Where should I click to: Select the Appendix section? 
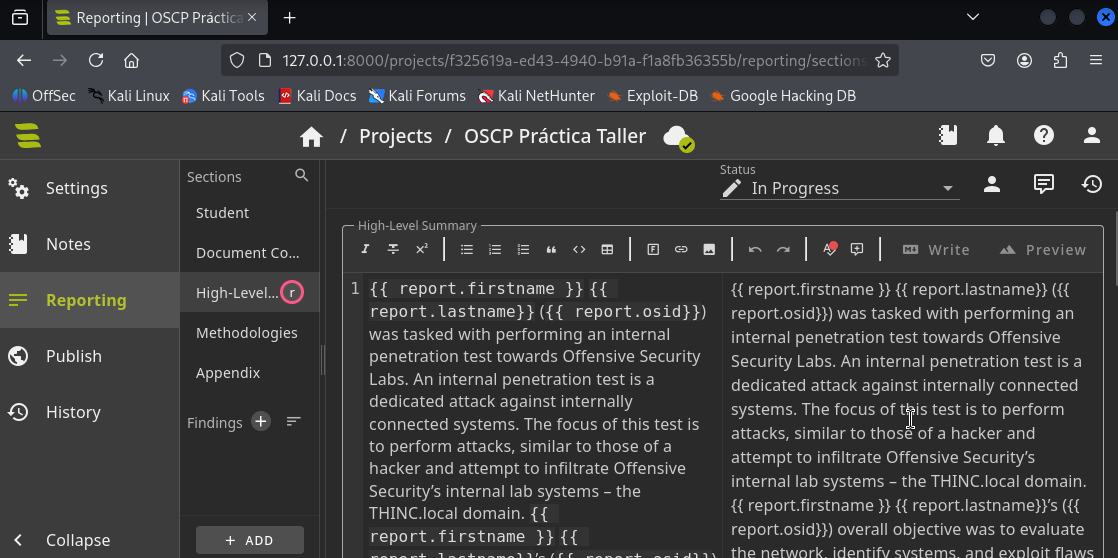[x=250, y=373]
